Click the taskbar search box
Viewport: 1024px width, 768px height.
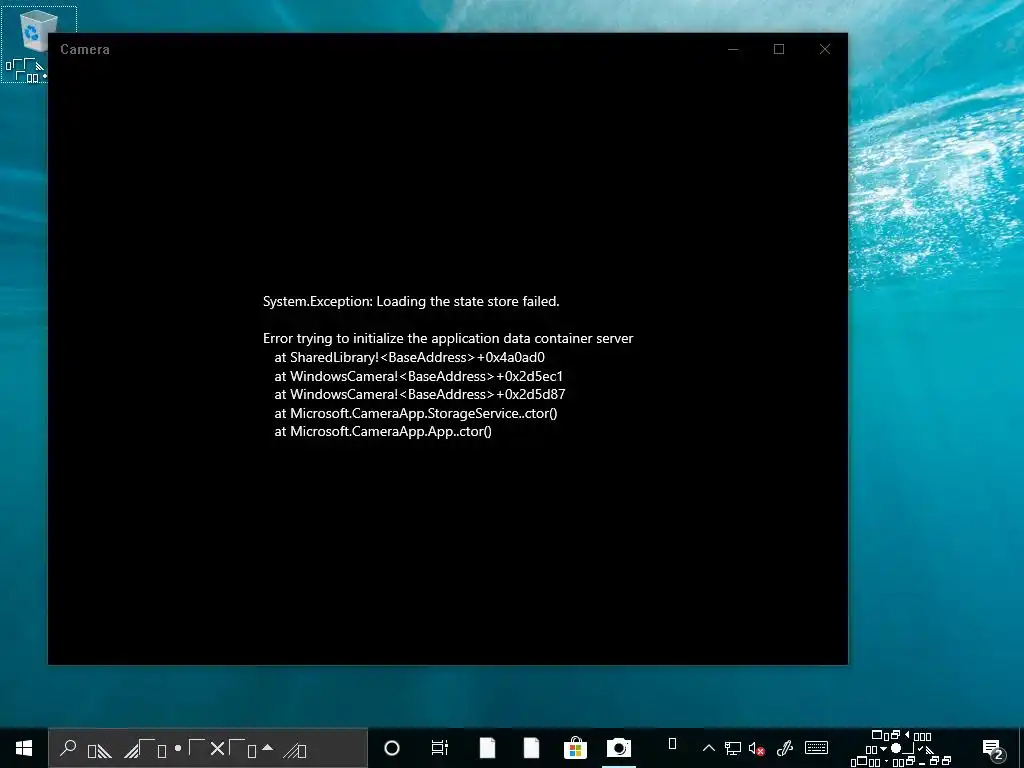[208, 748]
